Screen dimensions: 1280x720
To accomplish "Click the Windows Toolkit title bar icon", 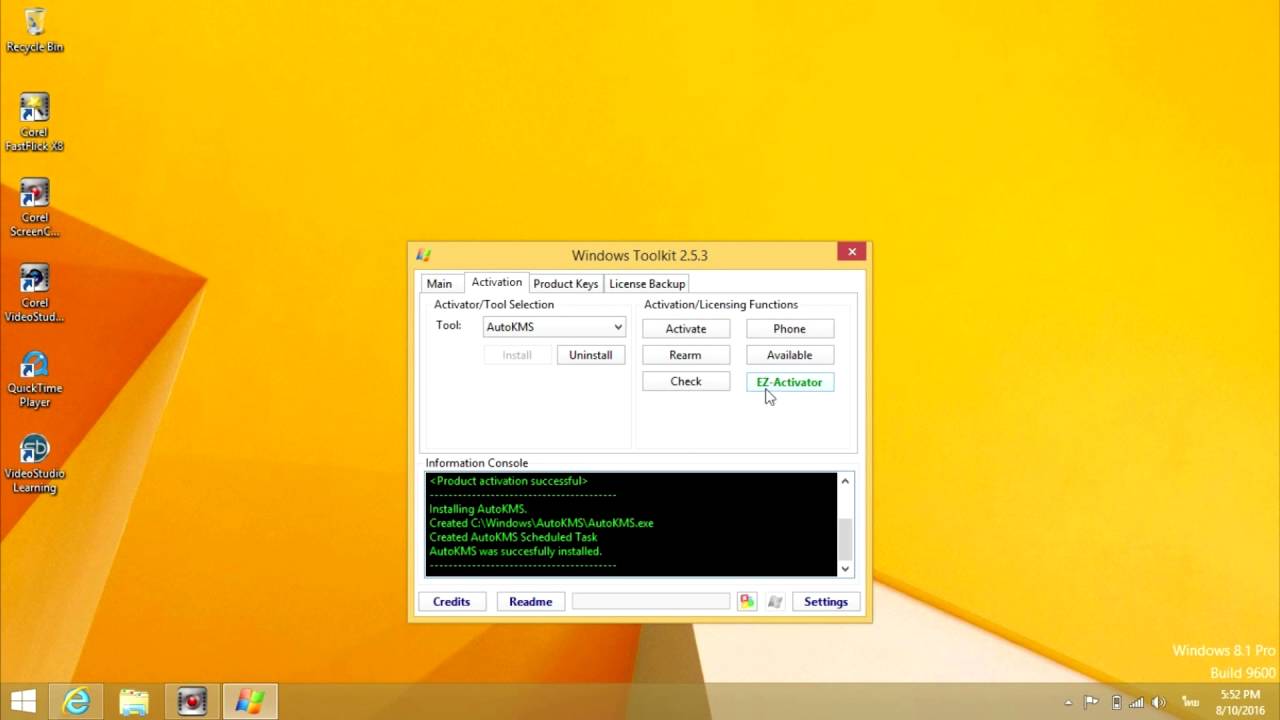I will 423,254.
